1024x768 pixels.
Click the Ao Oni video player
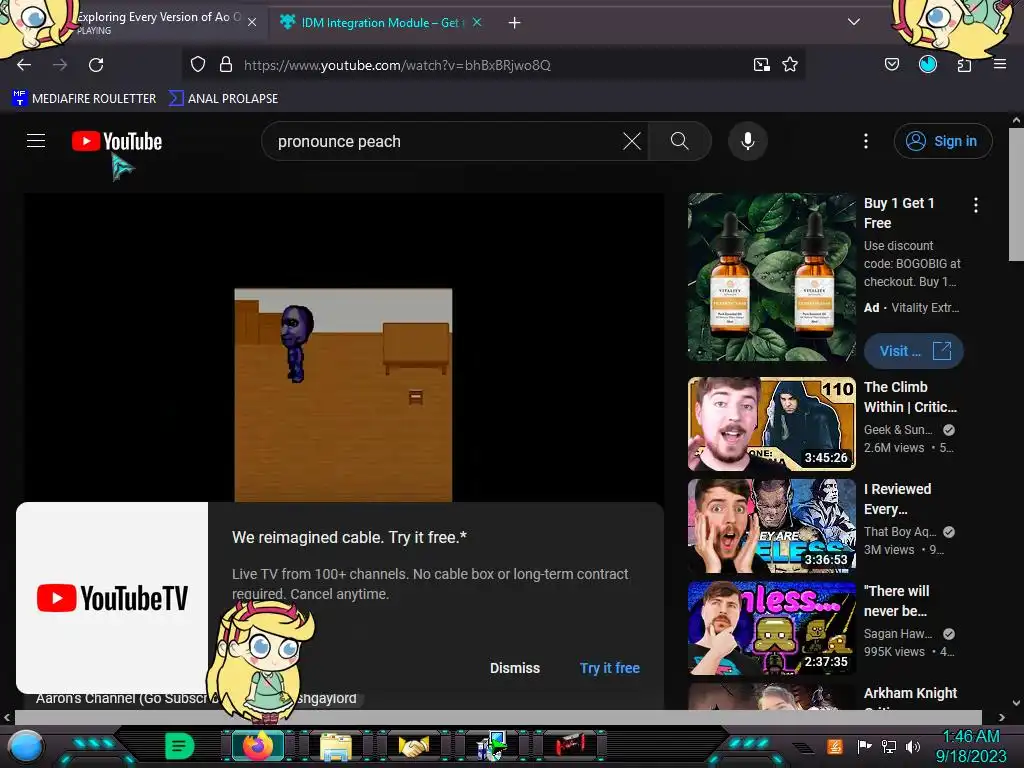344,349
